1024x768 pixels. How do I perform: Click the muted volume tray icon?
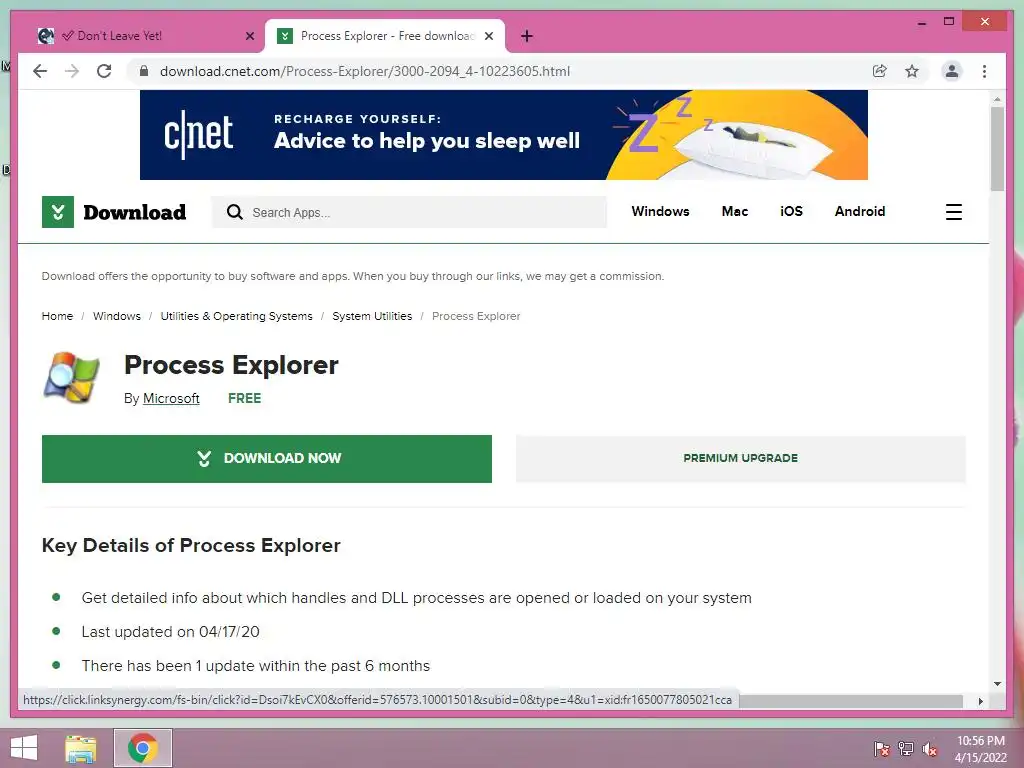point(929,748)
